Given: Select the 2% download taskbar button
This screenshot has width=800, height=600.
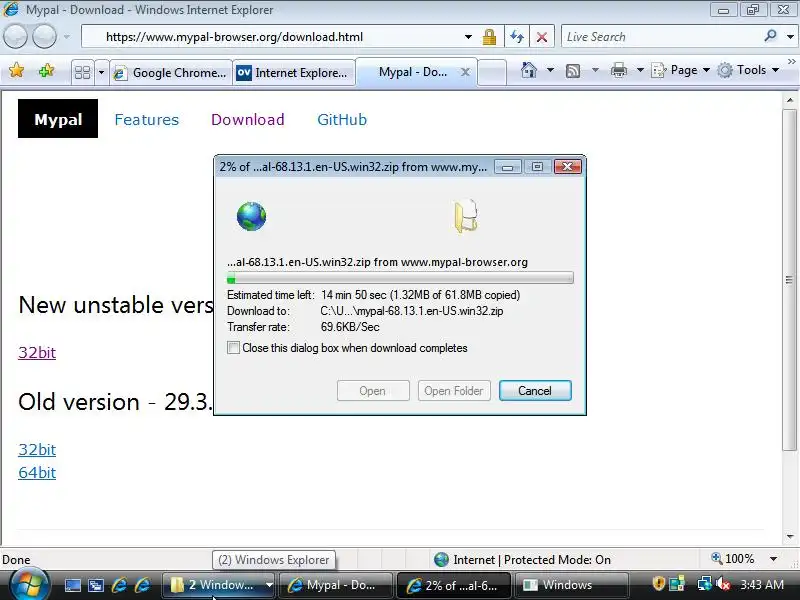Looking at the screenshot, I should [454, 585].
